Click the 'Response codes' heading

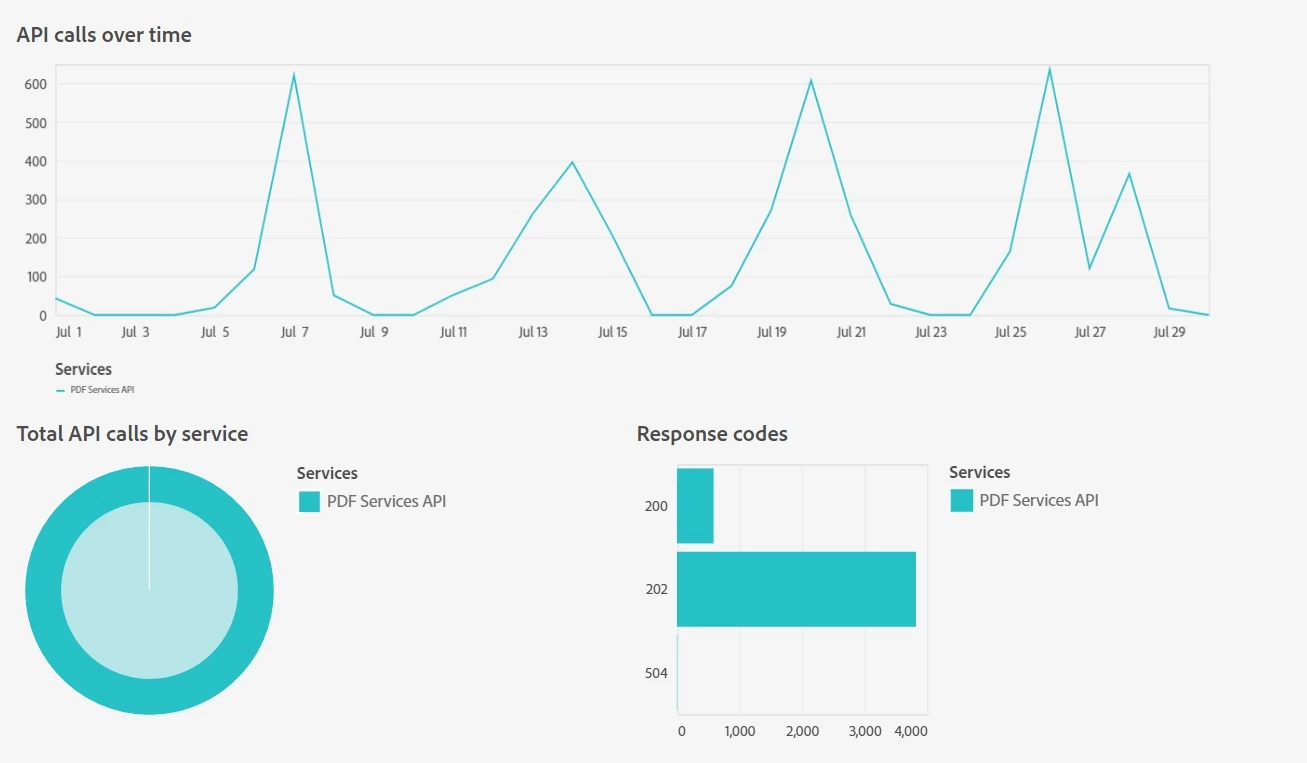712,434
